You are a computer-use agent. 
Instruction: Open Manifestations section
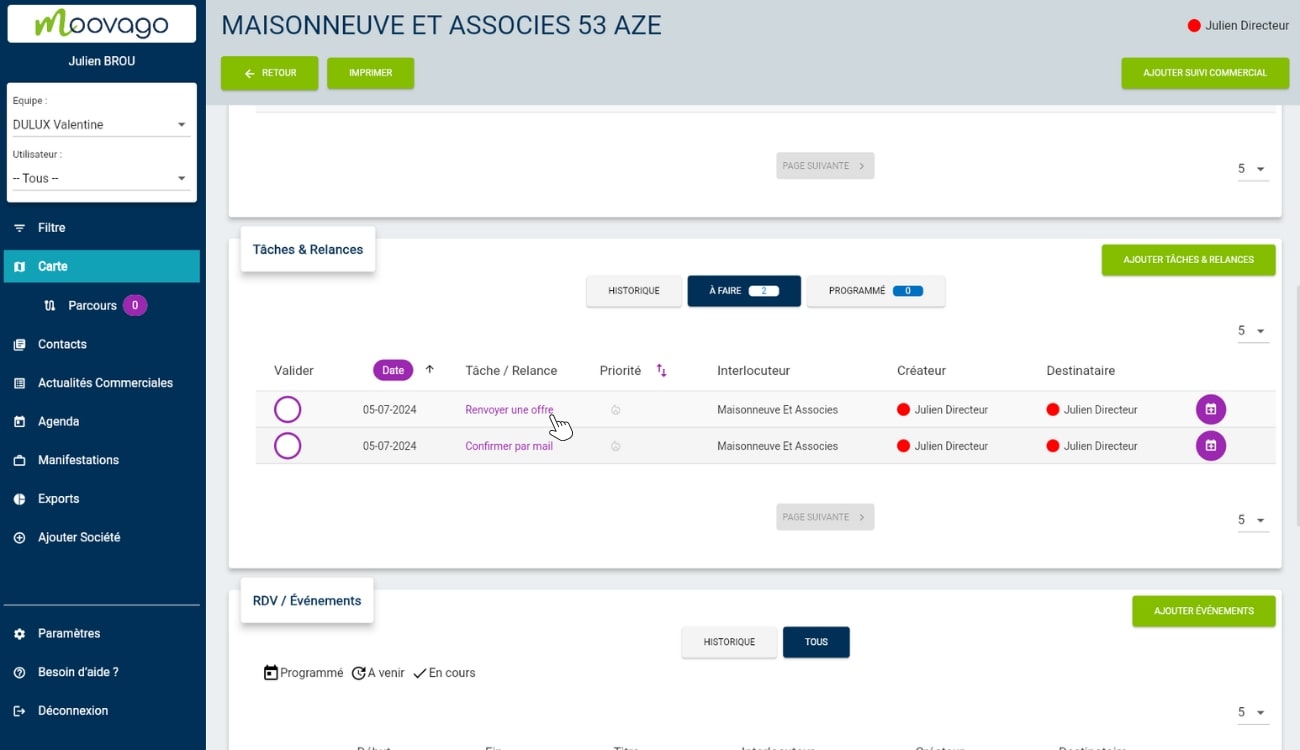102,460
